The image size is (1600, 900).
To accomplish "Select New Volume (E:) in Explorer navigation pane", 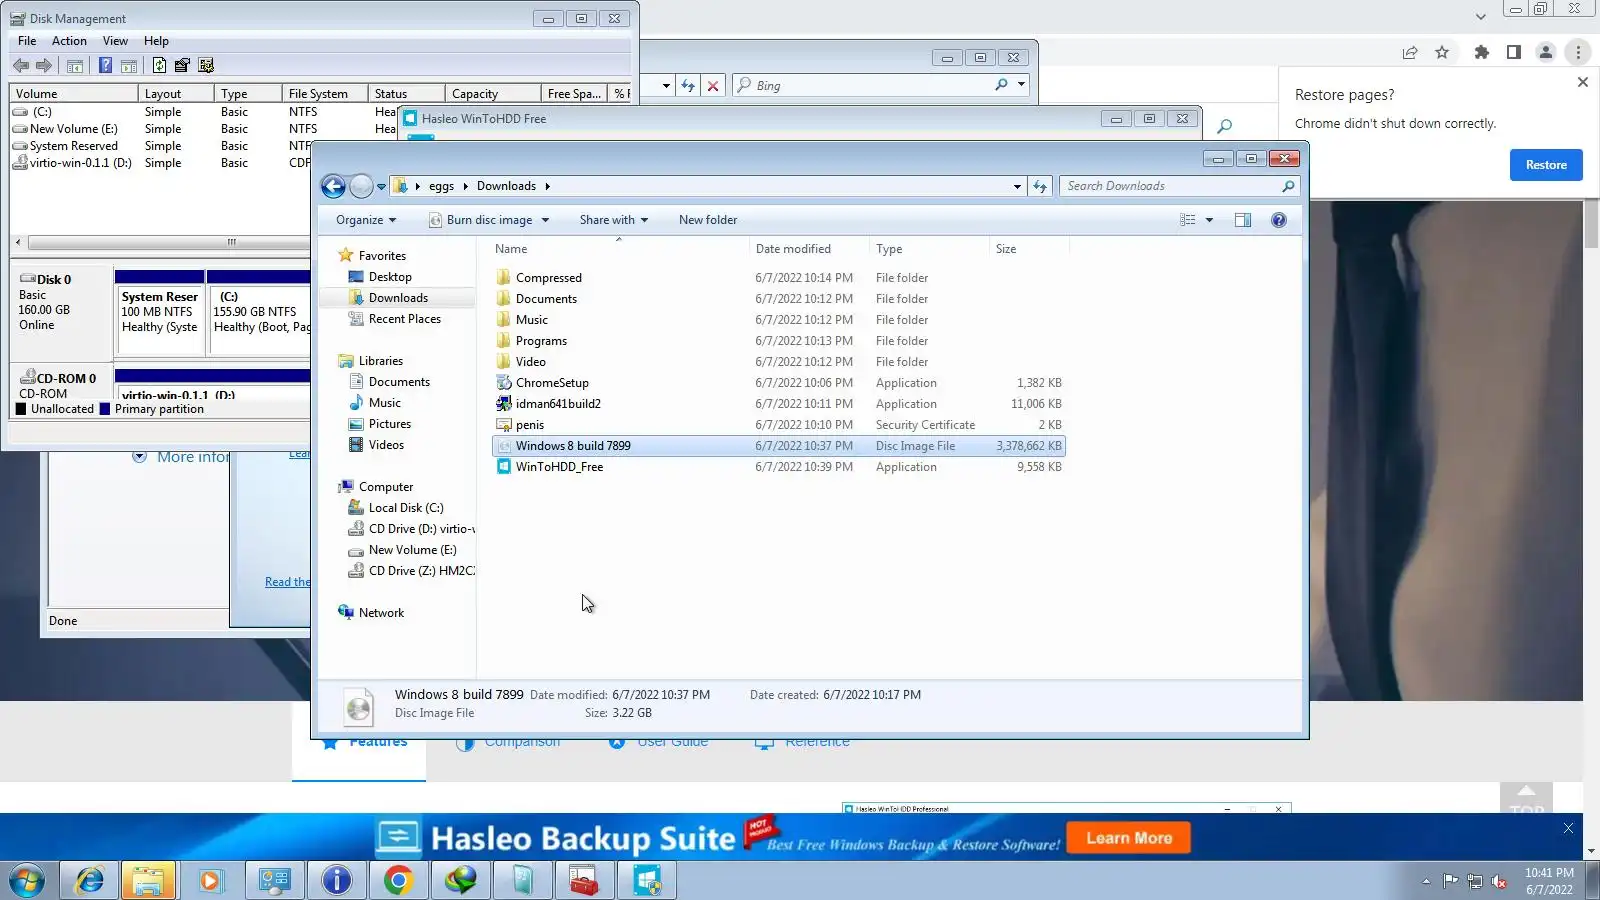I will (x=412, y=550).
